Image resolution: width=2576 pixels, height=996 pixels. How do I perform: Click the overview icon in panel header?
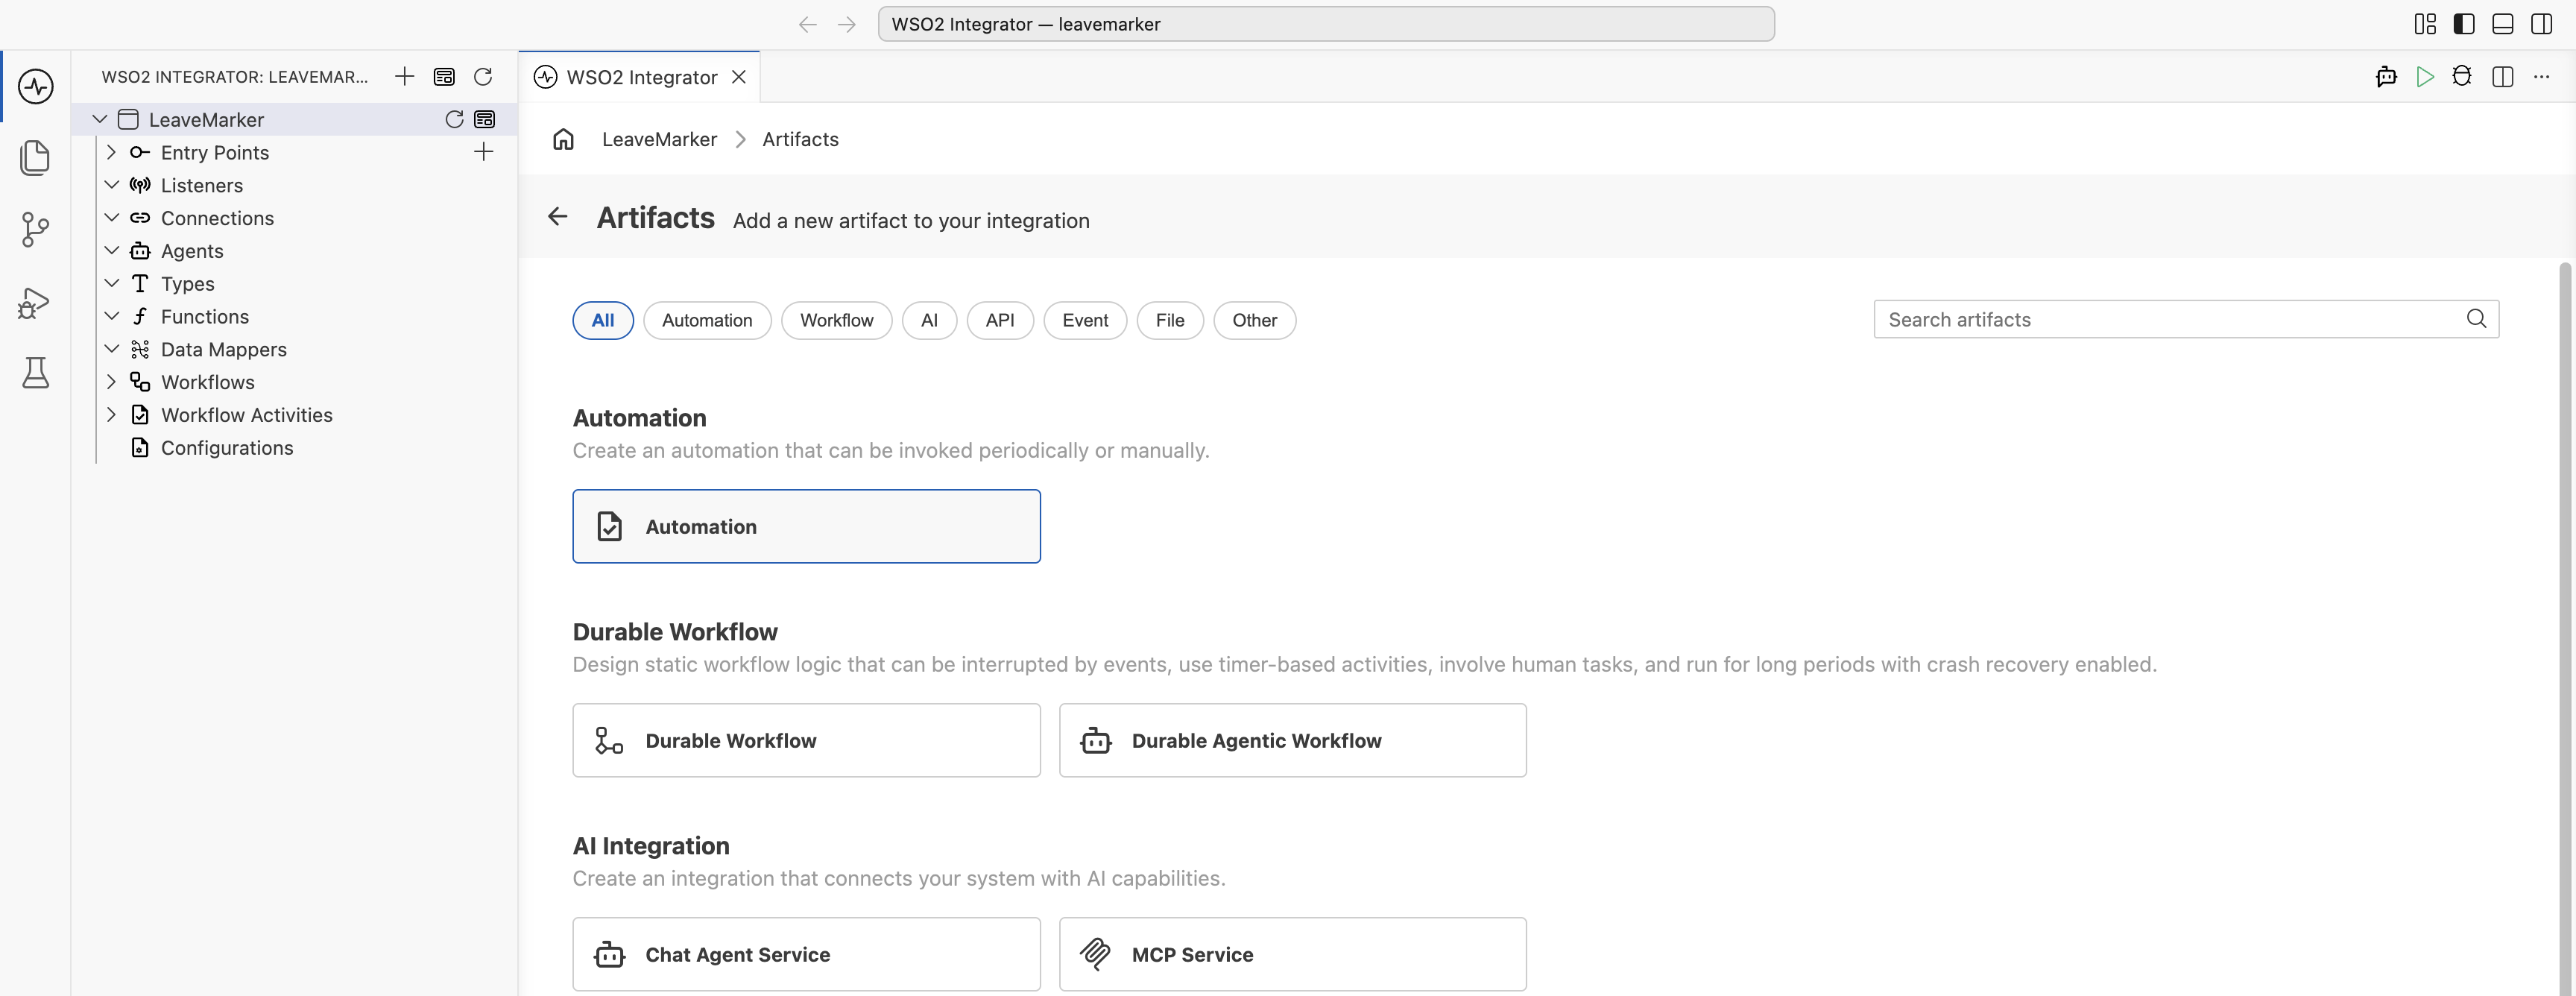point(444,77)
